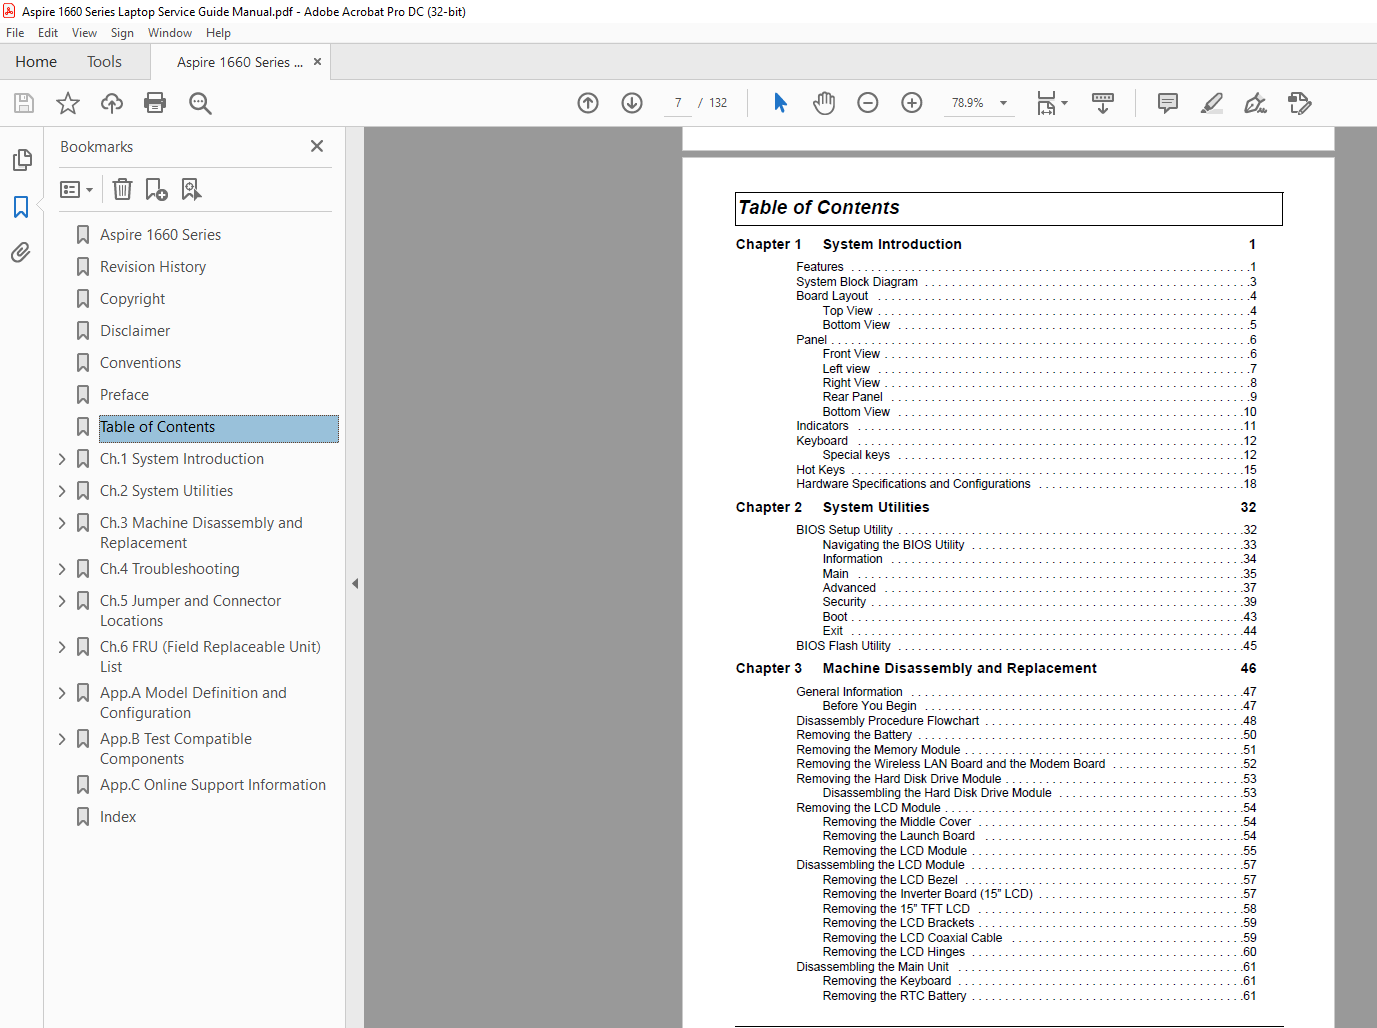
Task: Open the Copyright bookmark
Action: [x=132, y=299]
